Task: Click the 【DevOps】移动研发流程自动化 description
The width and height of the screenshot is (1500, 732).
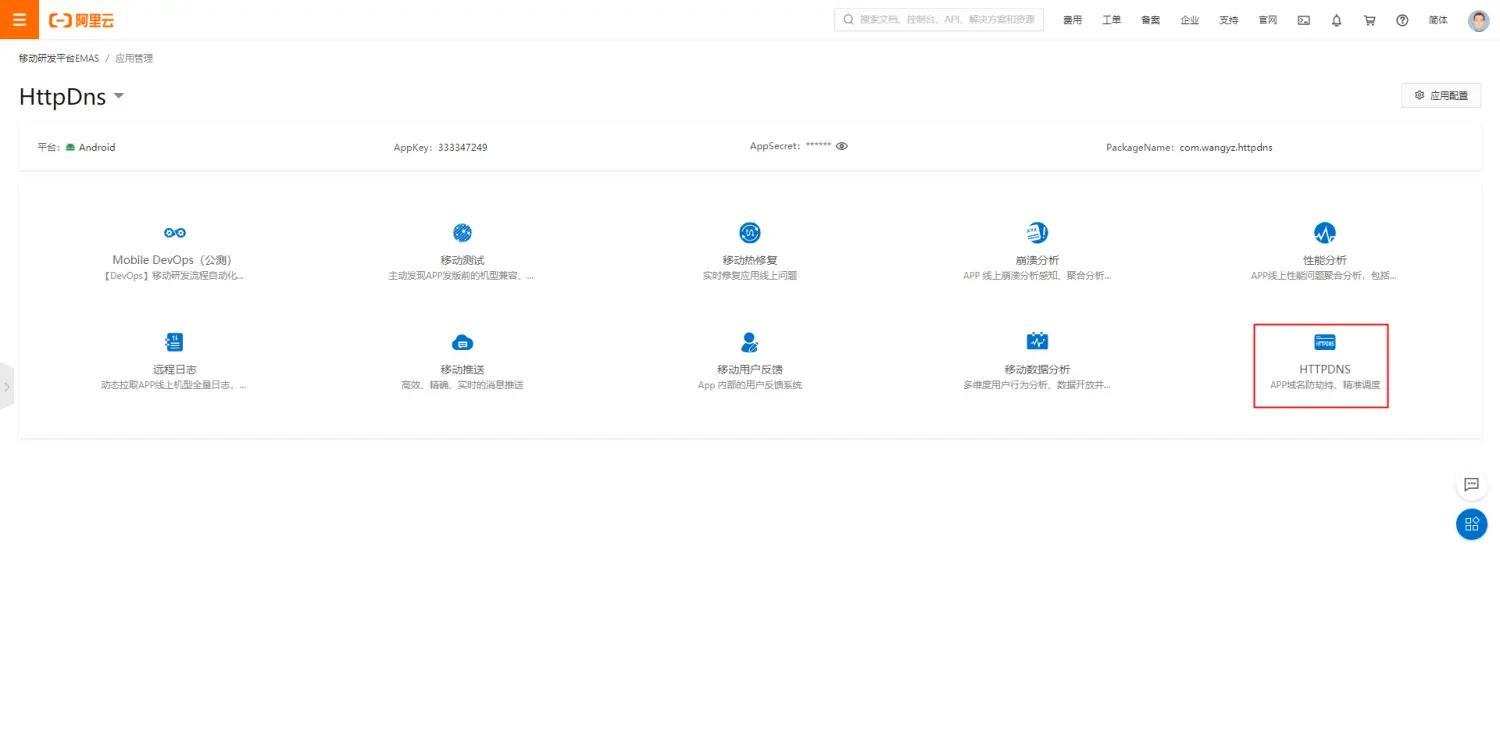Action: coord(175,276)
